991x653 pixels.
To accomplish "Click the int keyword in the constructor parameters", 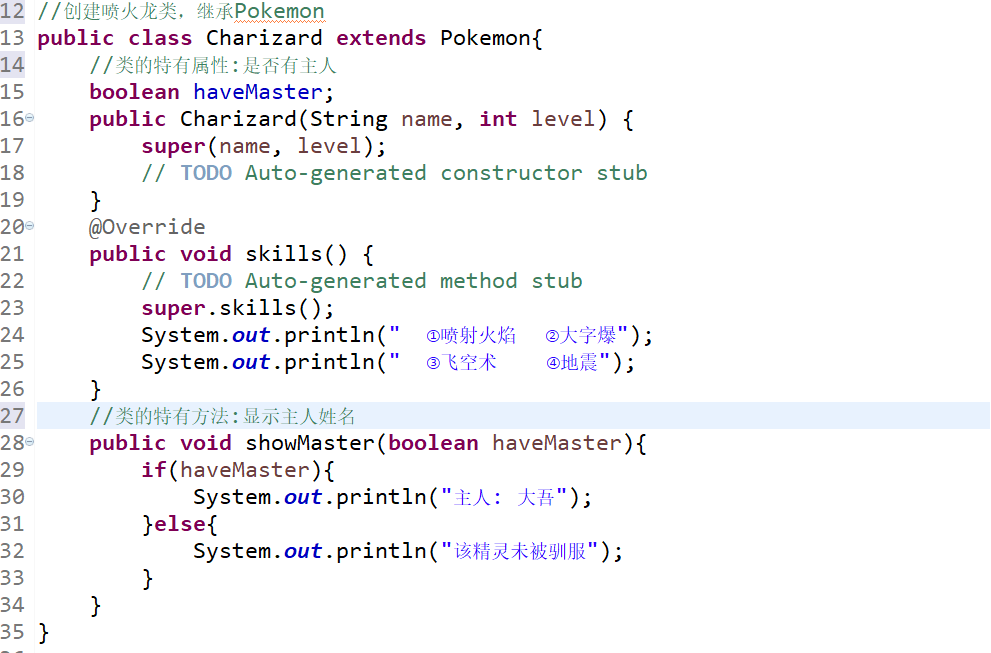I will coord(498,119).
